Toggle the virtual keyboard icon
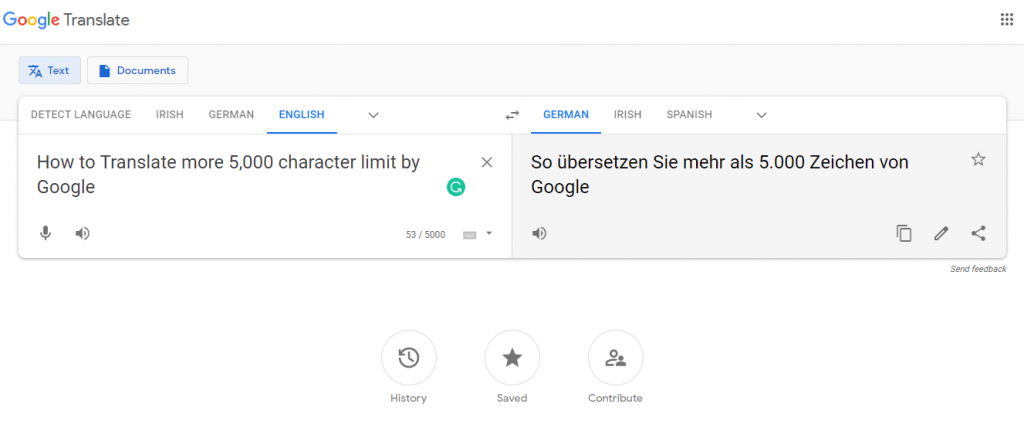 click(470, 235)
